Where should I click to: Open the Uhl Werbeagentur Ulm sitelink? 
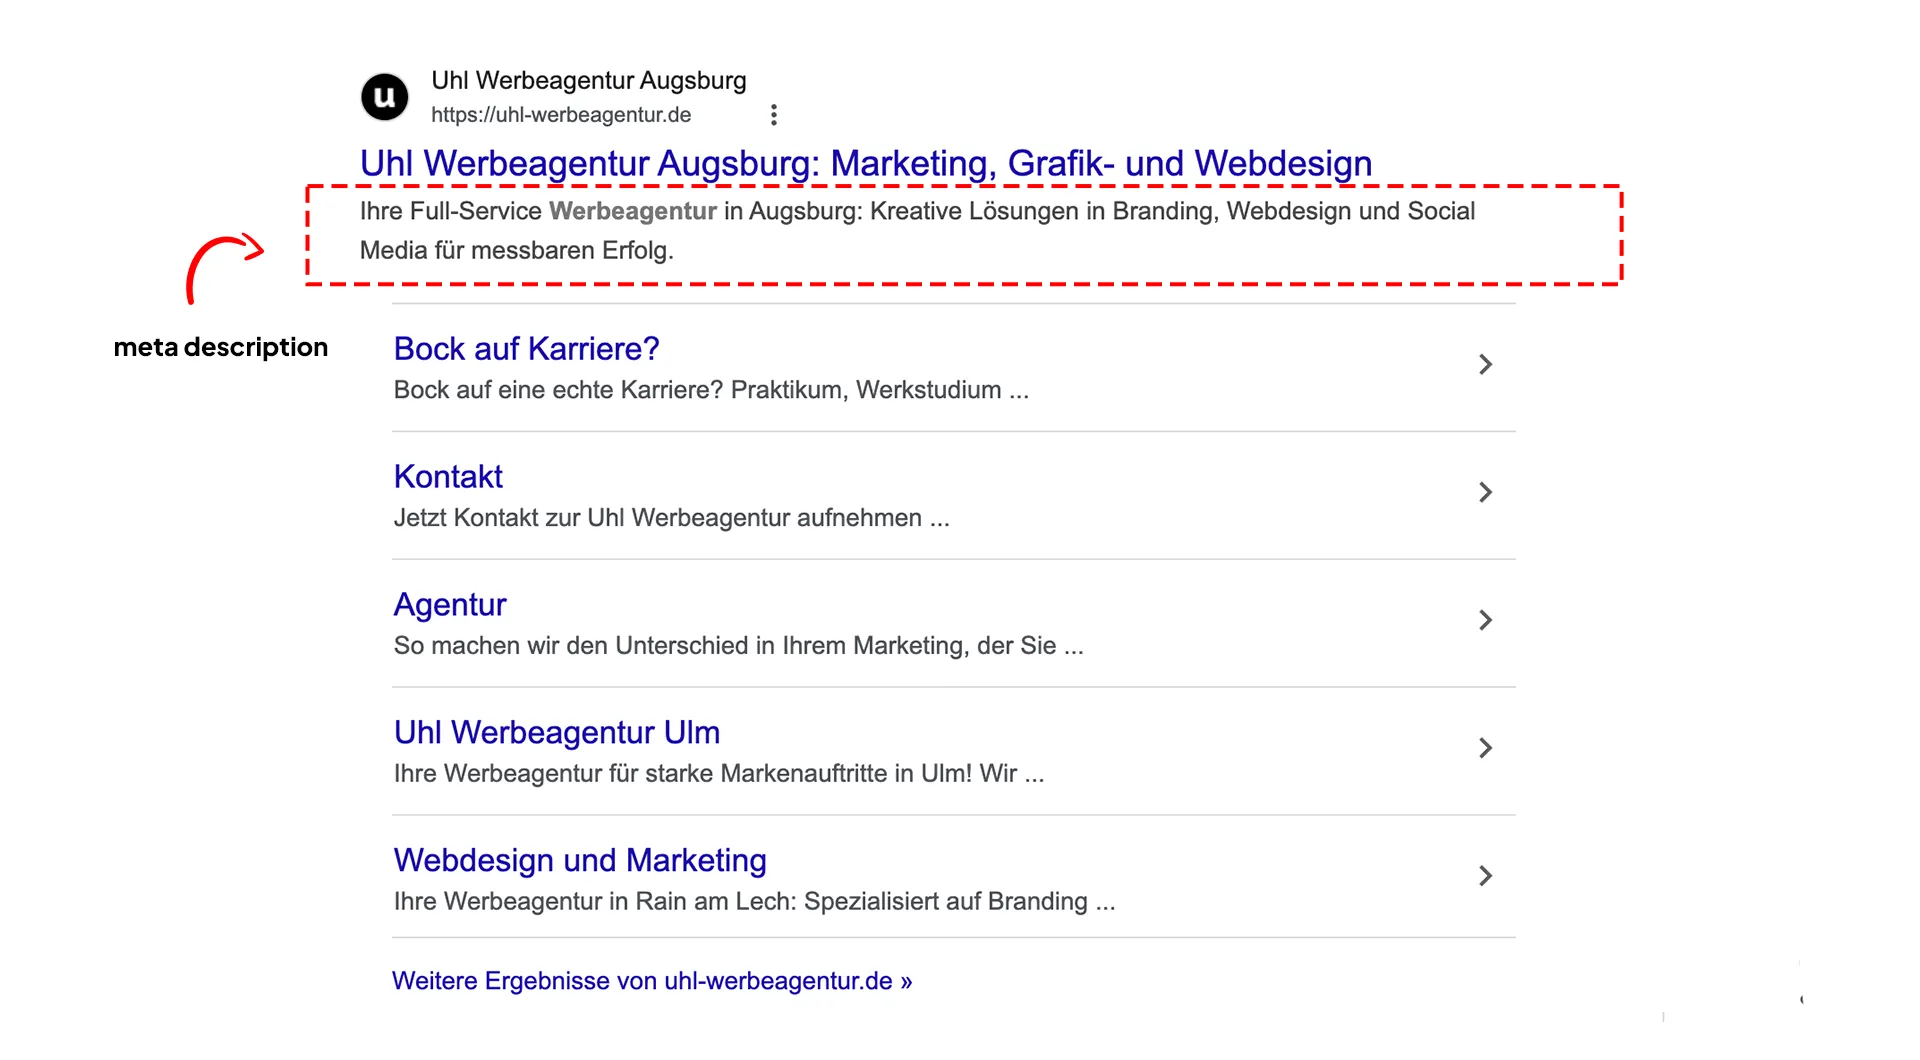click(x=556, y=732)
